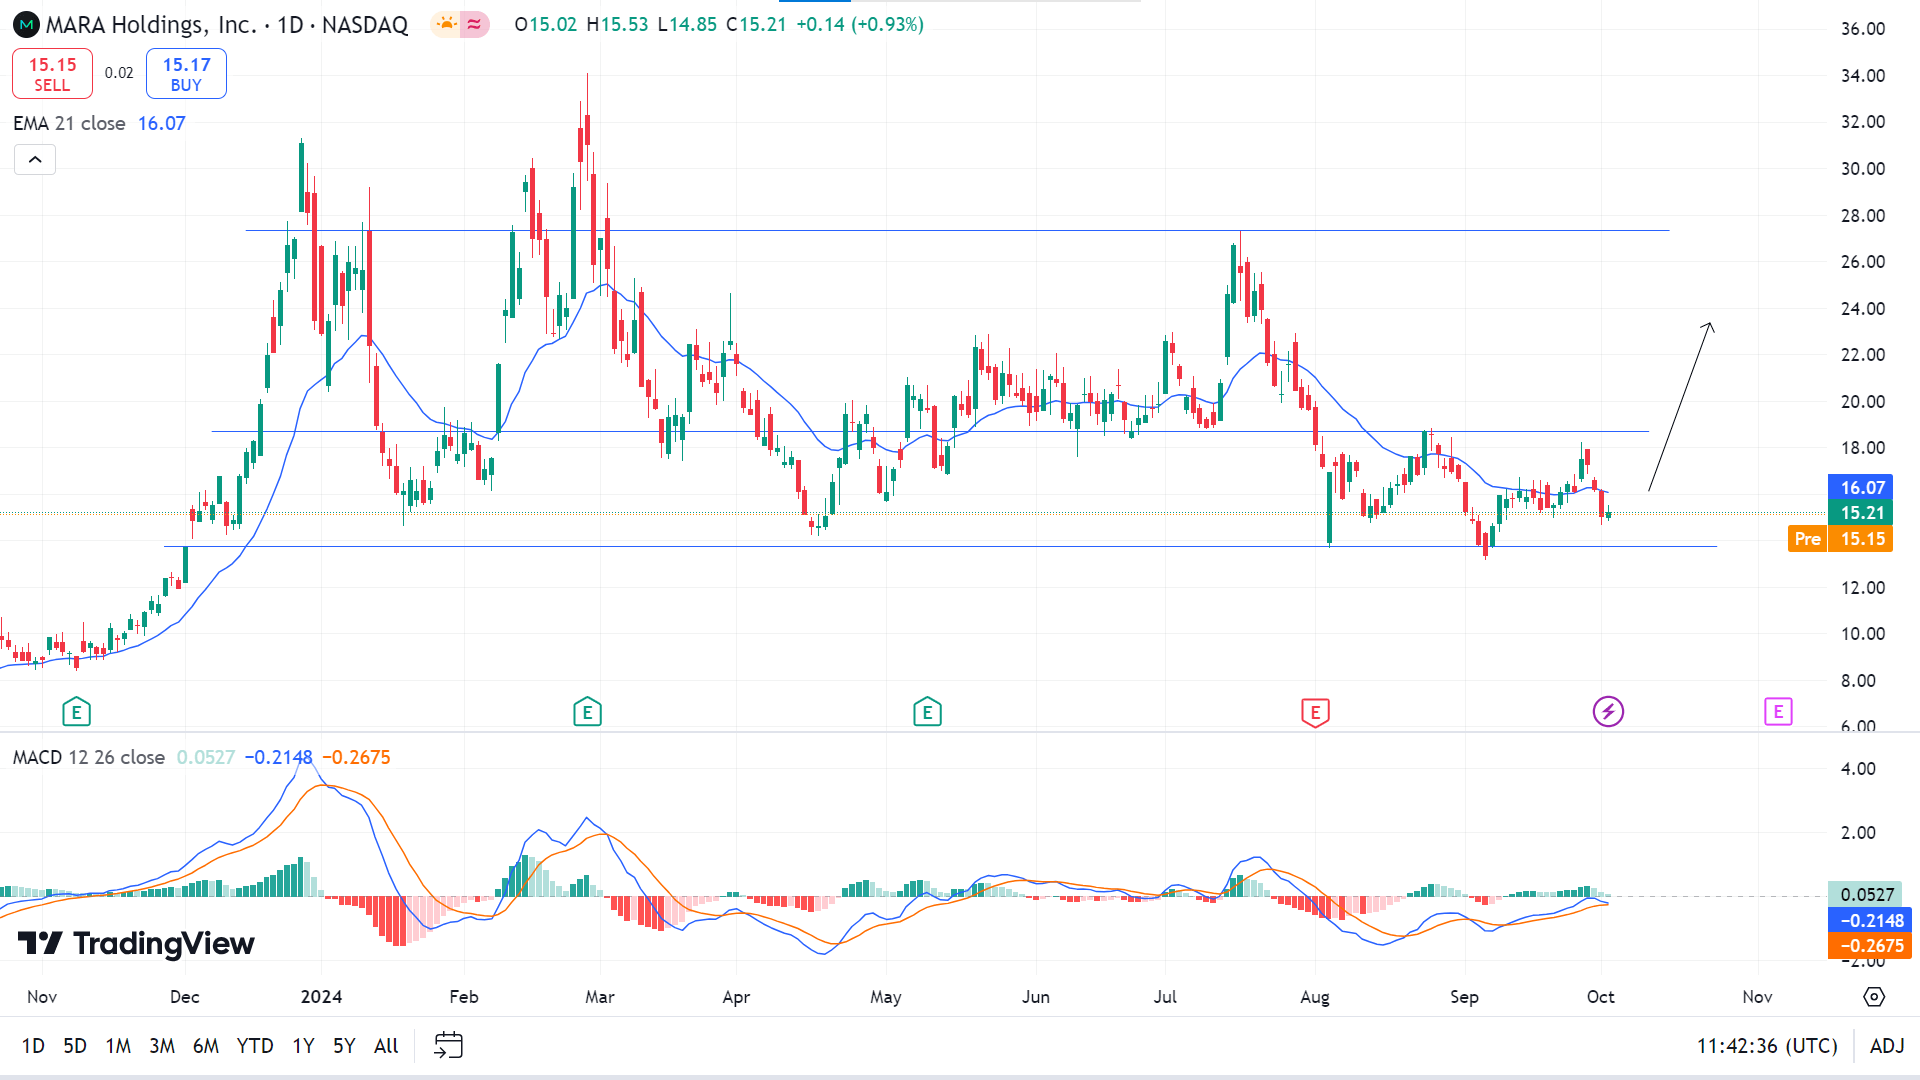Click the close value C15.21 in header

click(x=756, y=24)
